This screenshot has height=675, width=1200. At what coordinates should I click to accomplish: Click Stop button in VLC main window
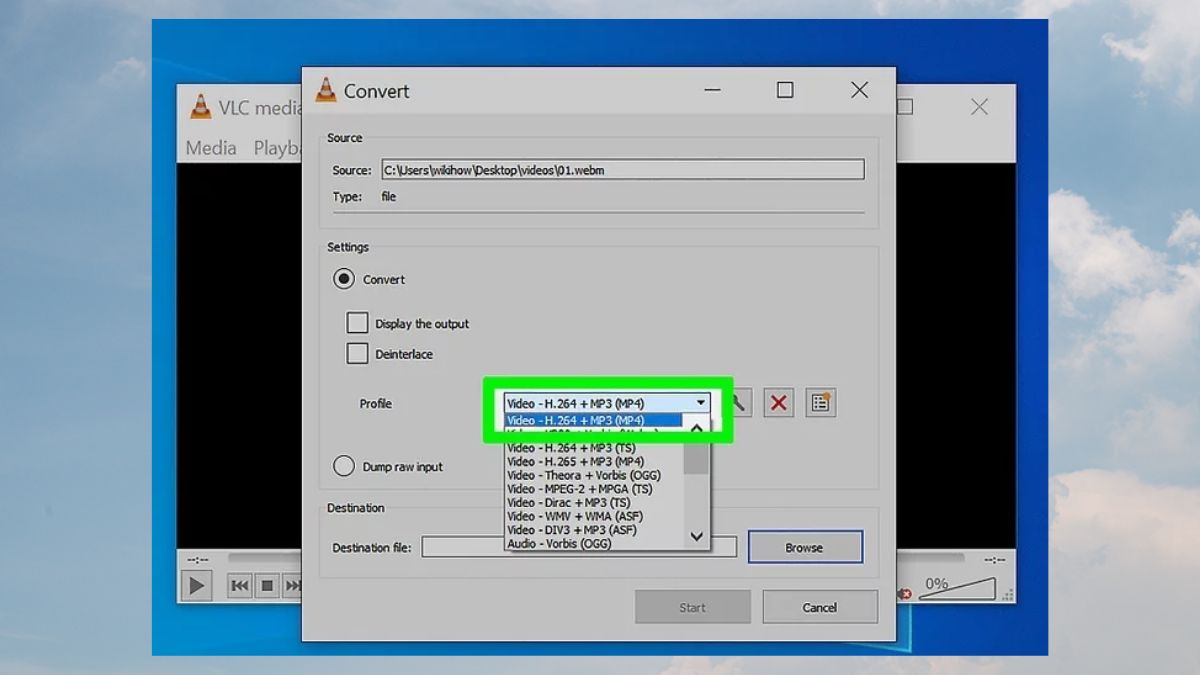click(x=267, y=585)
